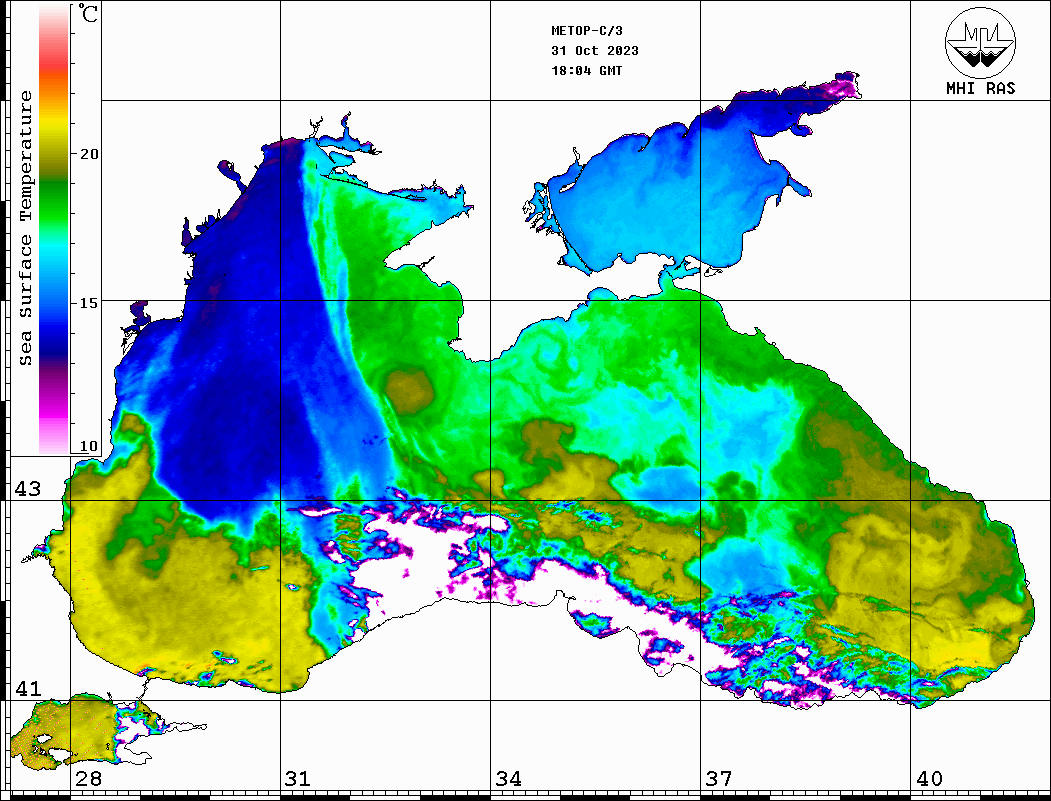Click the time '18:04 GMT'
Viewport: 1051px width, 801px height.
pyautogui.click(x=586, y=71)
